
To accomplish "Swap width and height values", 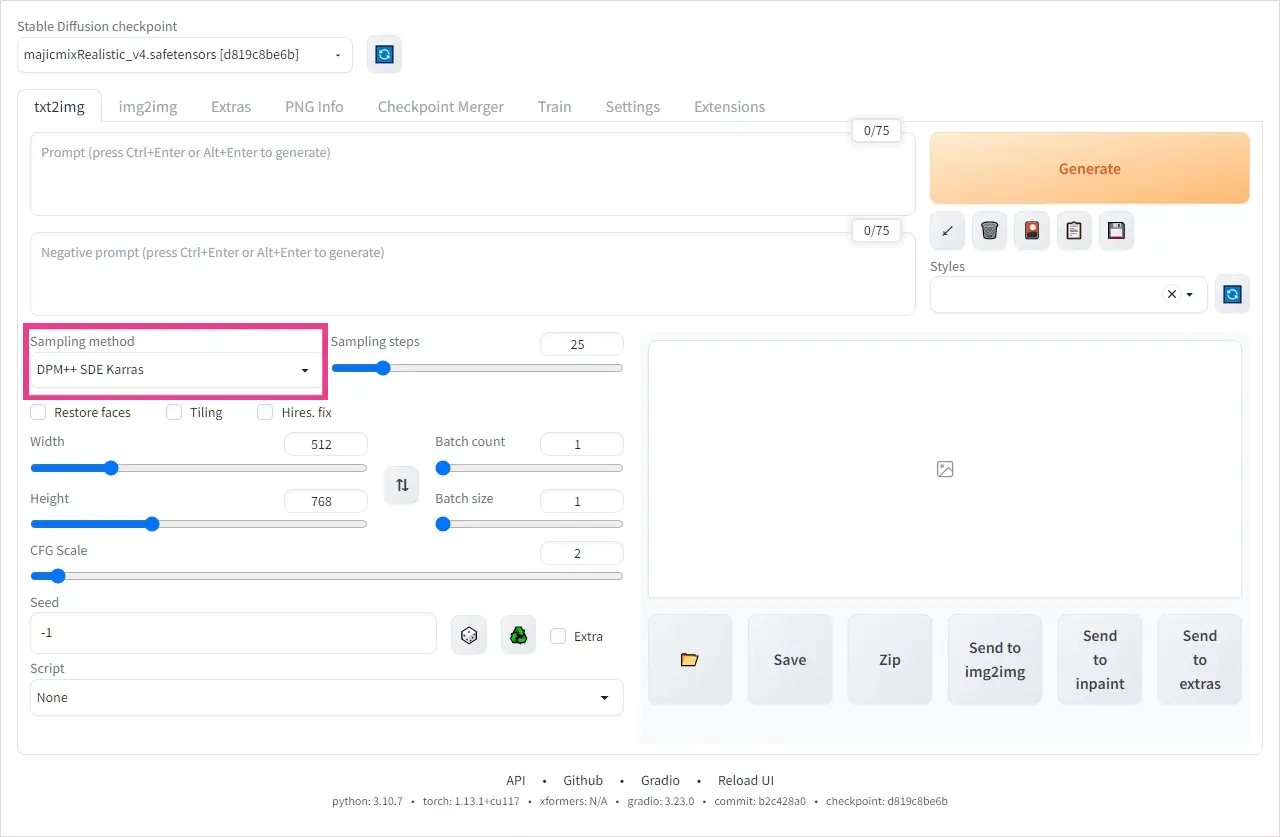I will [402, 485].
